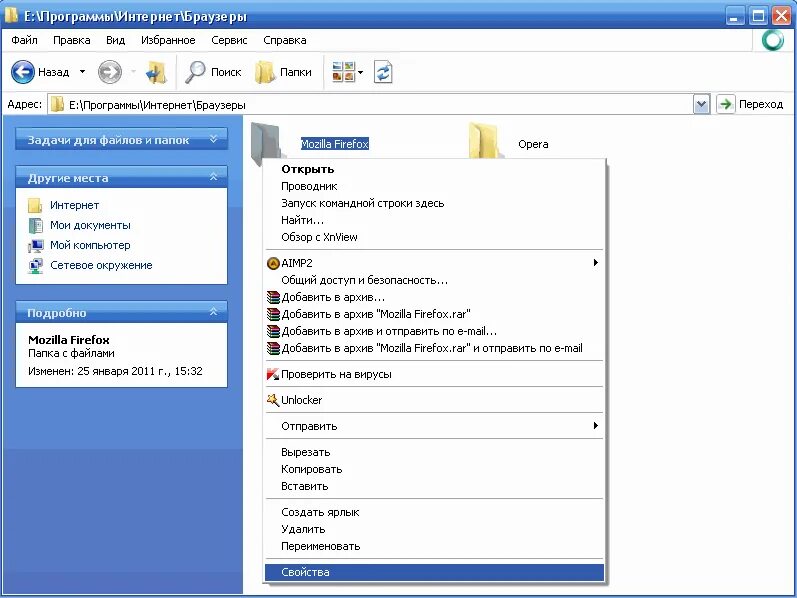
Task: Choose Вставить in the context menu
Action: pyautogui.click(x=434, y=486)
